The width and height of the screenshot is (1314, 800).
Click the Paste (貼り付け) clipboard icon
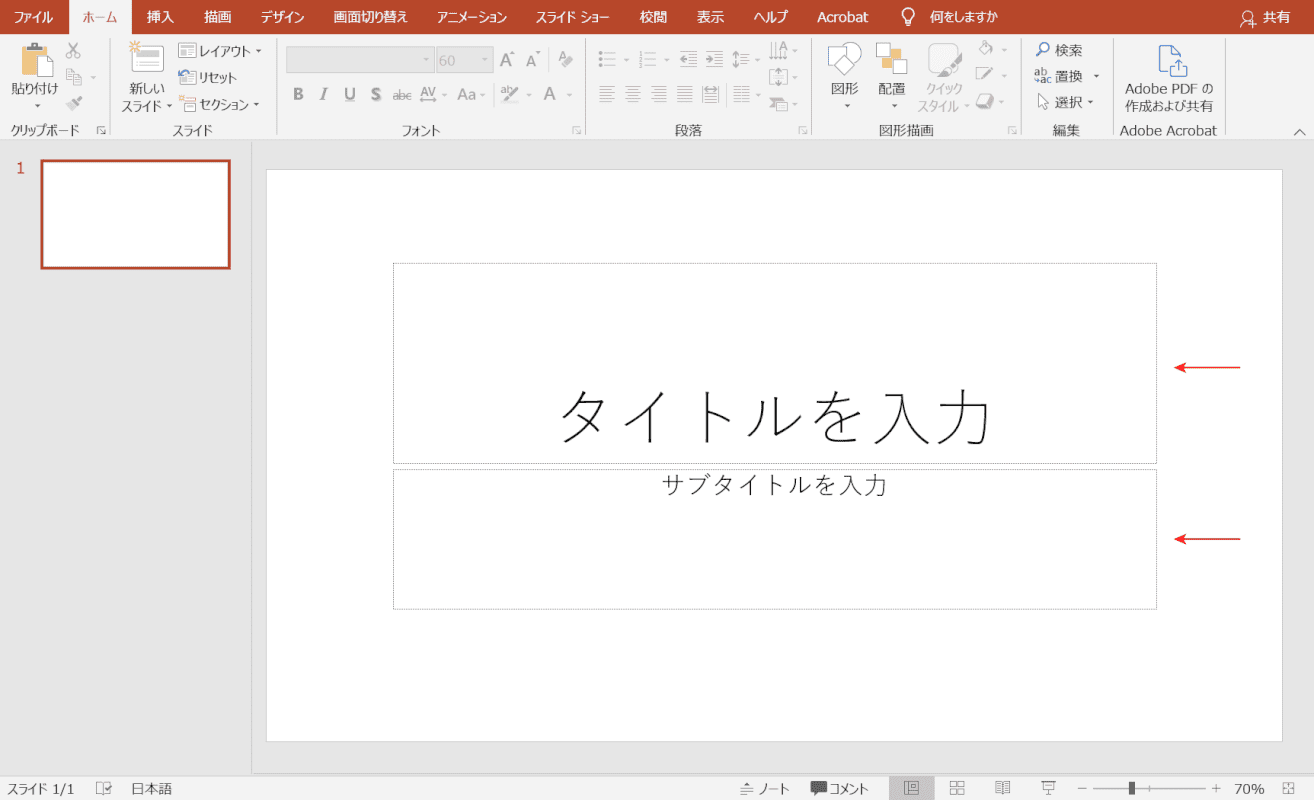(x=37, y=60)
